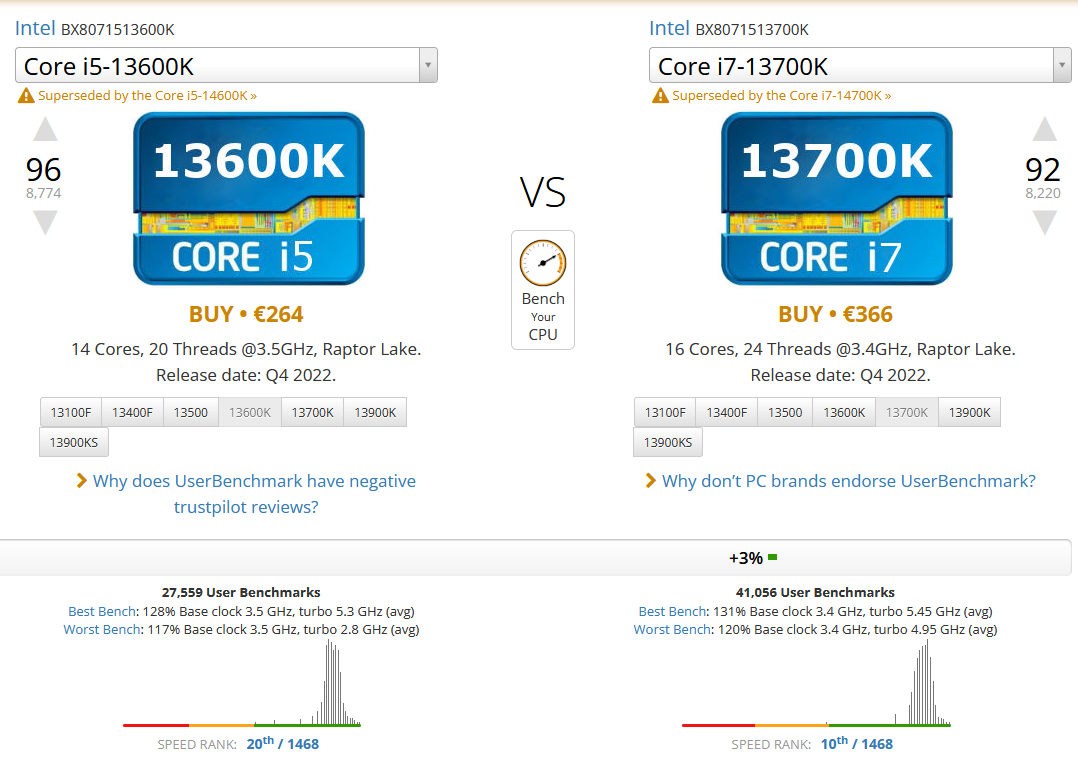Open the Core i7-13700K dropdown
The image size is (1078, 762).
tap(1062, 66)
